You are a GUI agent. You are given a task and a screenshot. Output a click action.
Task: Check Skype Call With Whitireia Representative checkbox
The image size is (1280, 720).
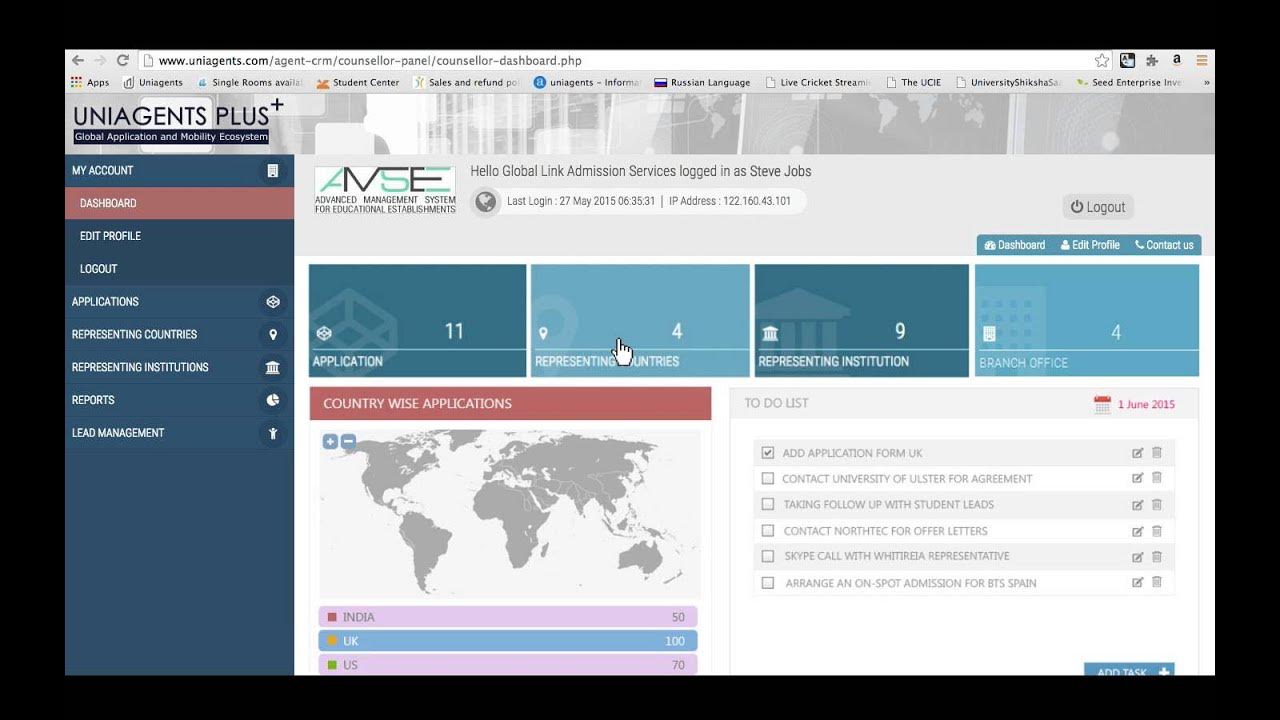[x=768, y=556]
